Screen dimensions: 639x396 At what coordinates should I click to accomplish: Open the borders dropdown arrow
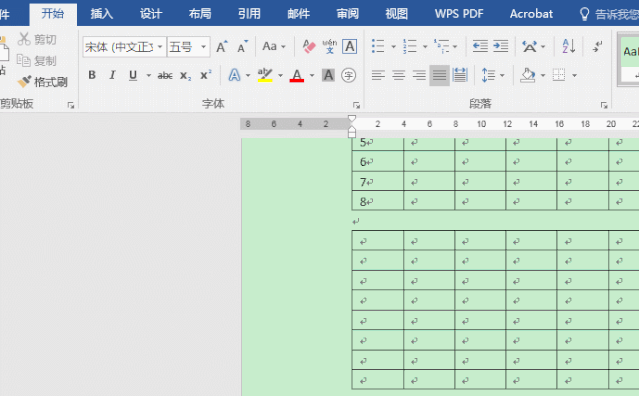point(575,75)
